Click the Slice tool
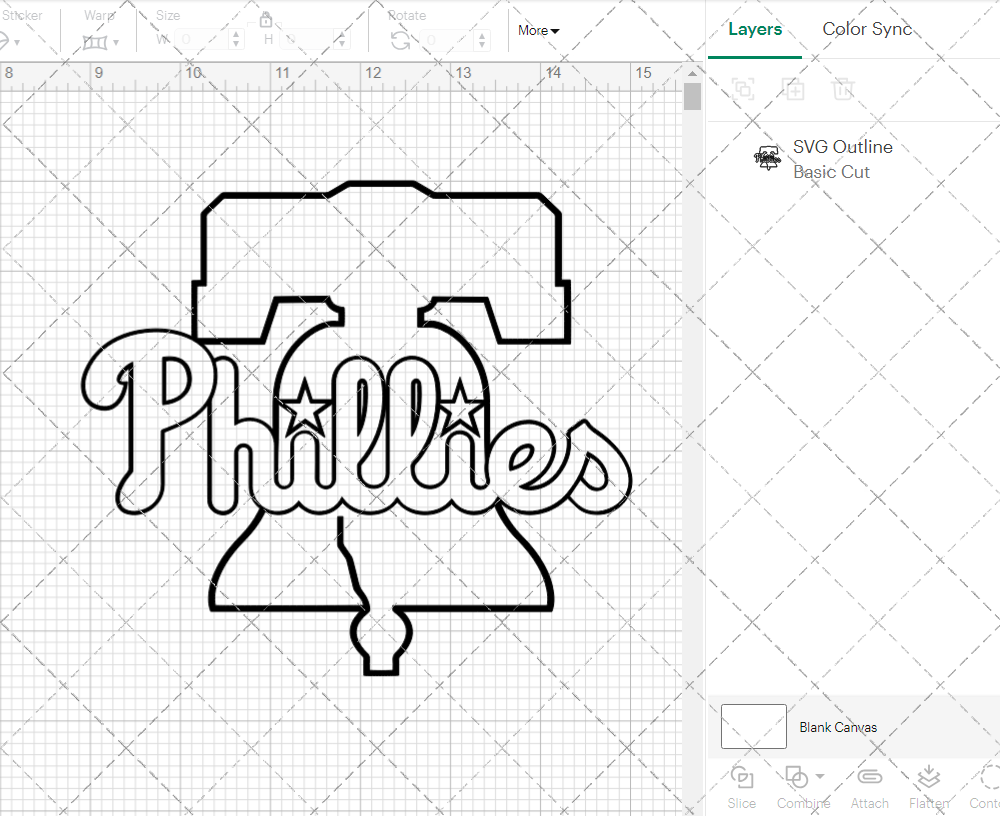The height and width of the screenshot is (816, 1000). click(x=742, y=787)
